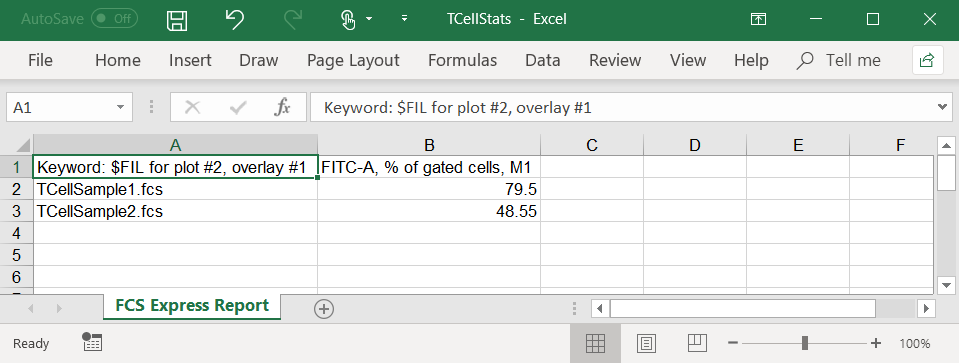Image resolution: width=959 pixels, height=363 pixels.
Task: Add new sheet with plus icon
Action: (x=324, y=309)
